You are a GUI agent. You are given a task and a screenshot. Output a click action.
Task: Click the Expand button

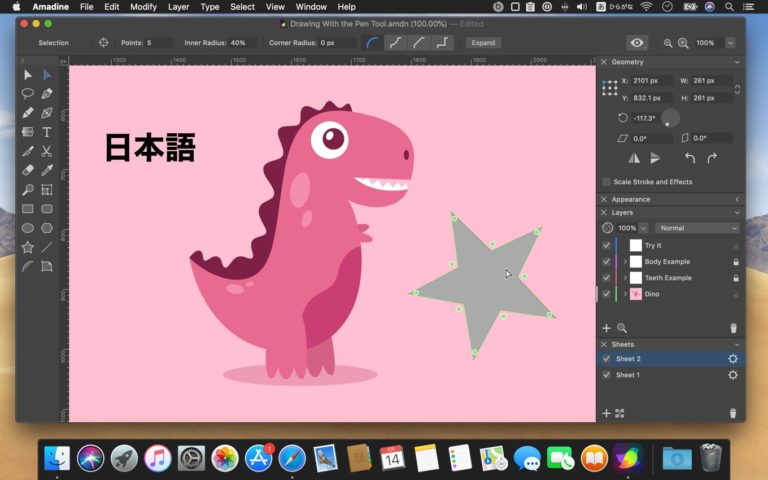[x=483, y=43]
